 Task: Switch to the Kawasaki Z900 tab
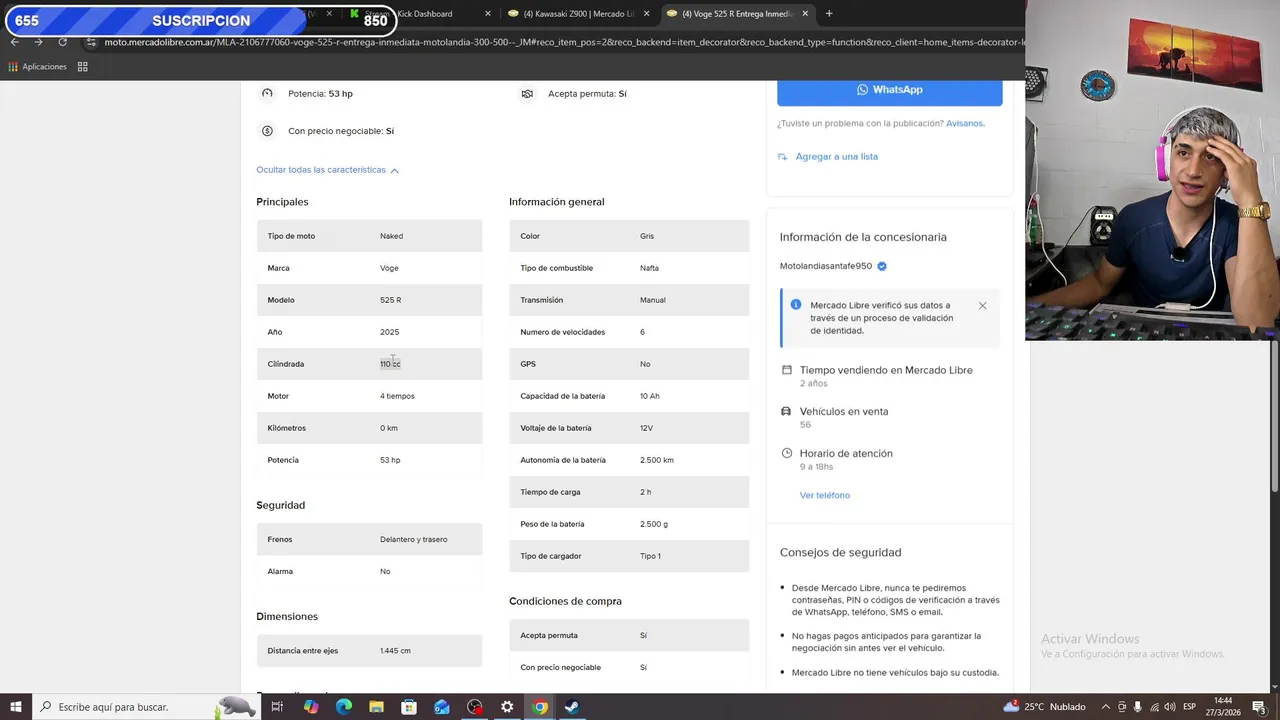click(x=578, y=14)
